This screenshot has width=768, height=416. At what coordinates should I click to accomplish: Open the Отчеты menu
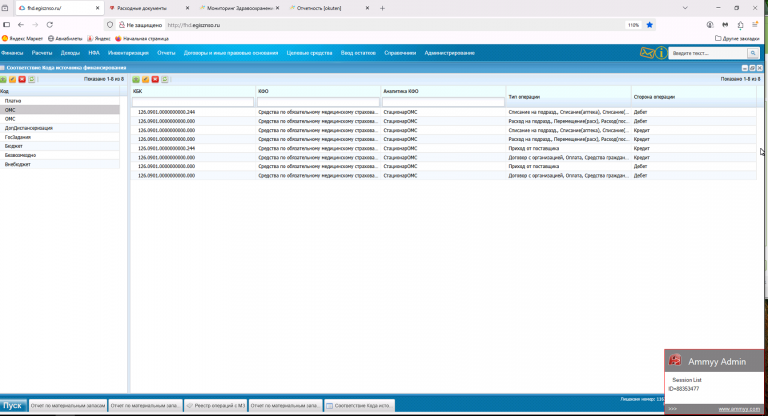[166, 53]
